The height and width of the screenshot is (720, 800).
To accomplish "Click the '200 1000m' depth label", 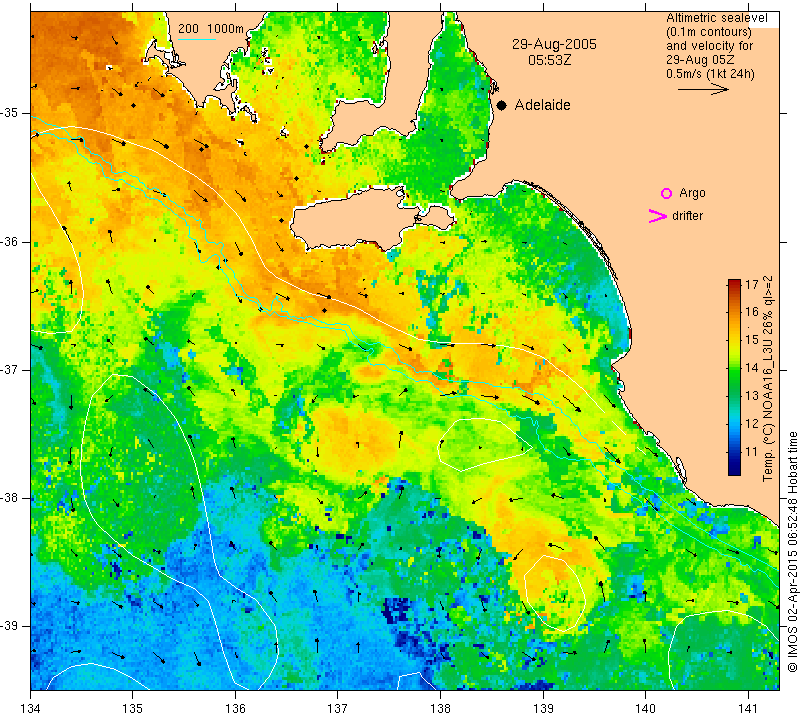I will (211, 29).
